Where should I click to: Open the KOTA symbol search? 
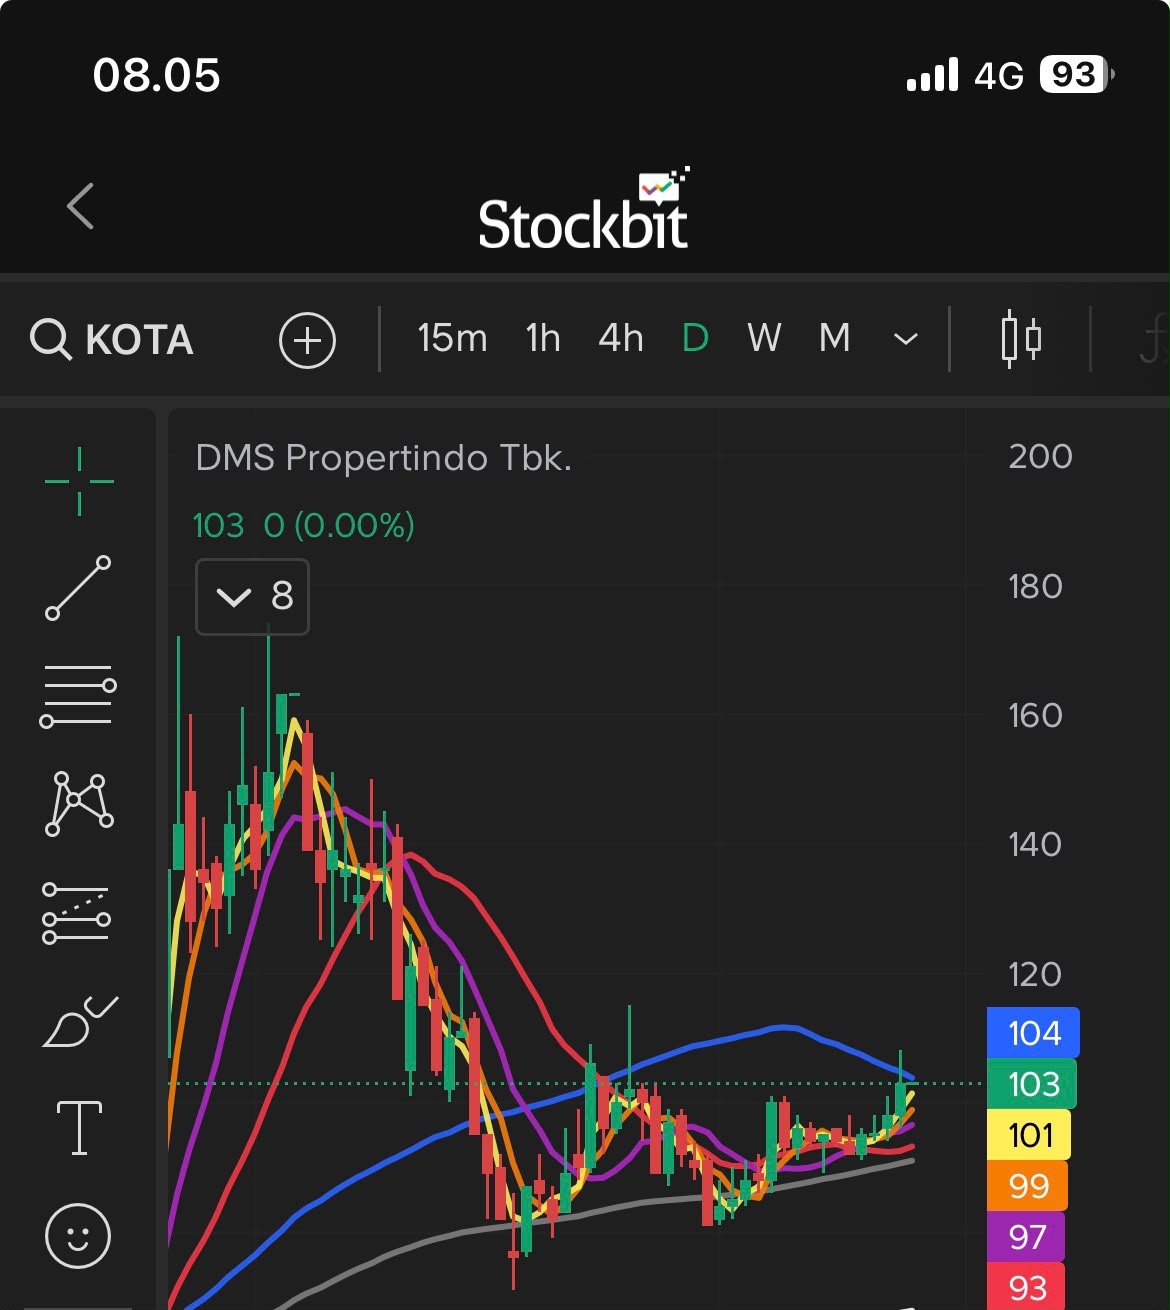point(111,340)
